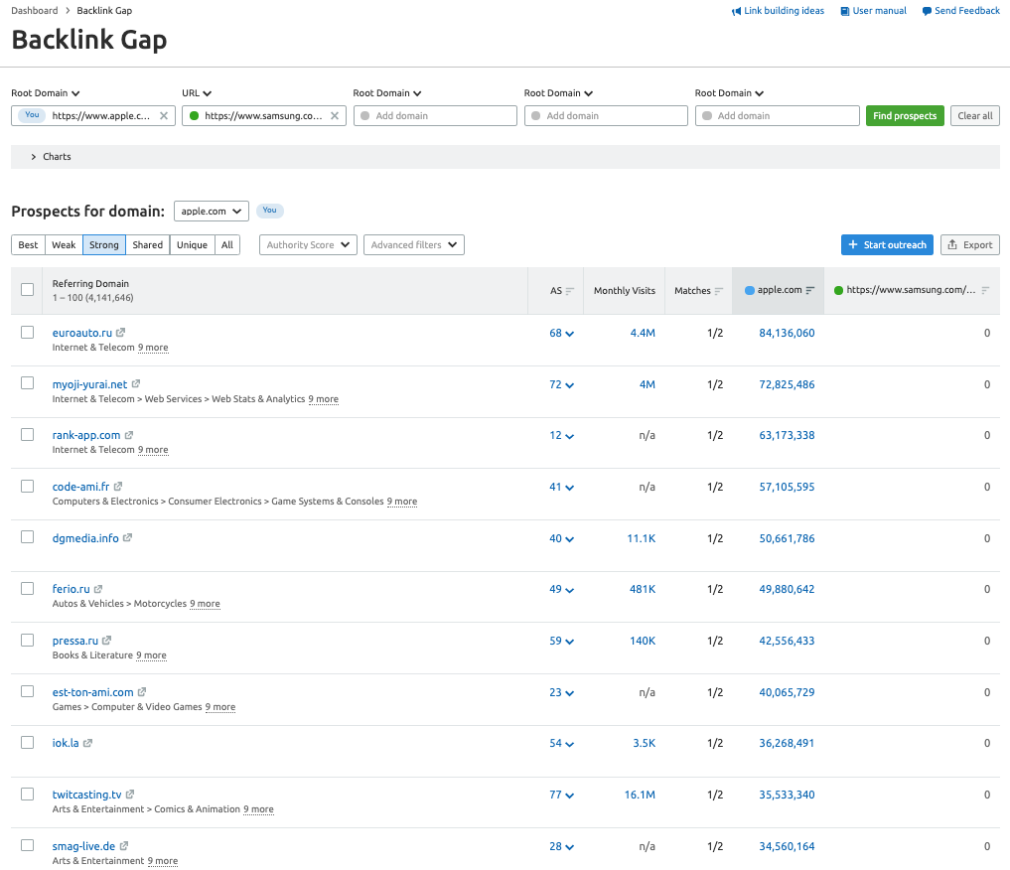The height and width of the screenshot is (870, 1010).
Task: Sort by AS column icon
Action: [x=569, y=291]
